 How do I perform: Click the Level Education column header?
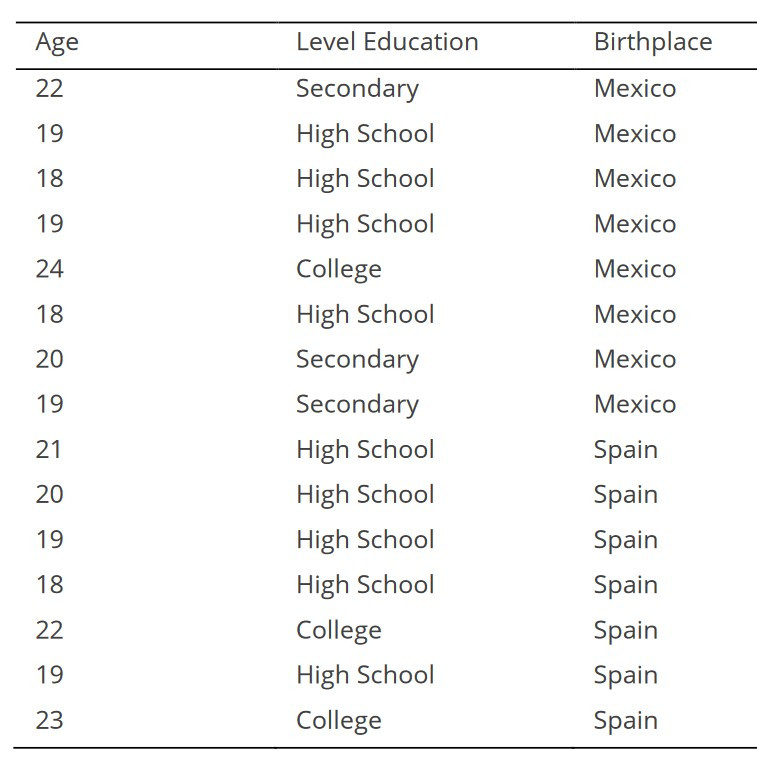click(386, 42)
